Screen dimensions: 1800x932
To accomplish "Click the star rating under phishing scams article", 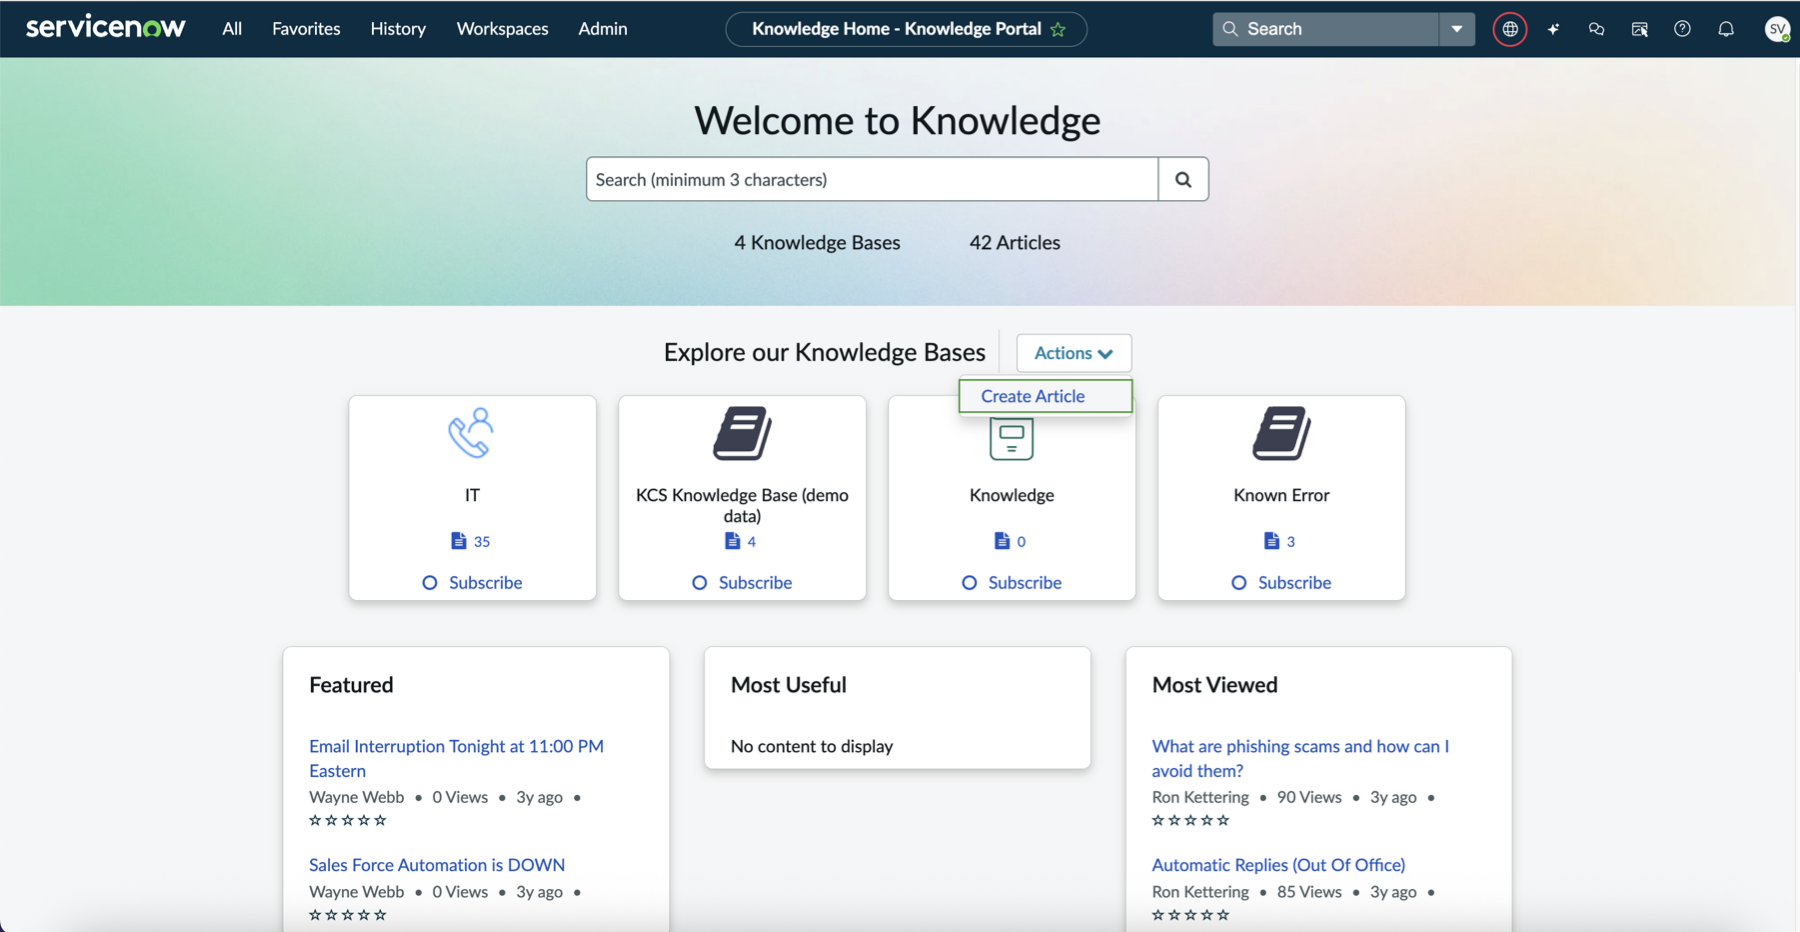I will point(1191,820).
